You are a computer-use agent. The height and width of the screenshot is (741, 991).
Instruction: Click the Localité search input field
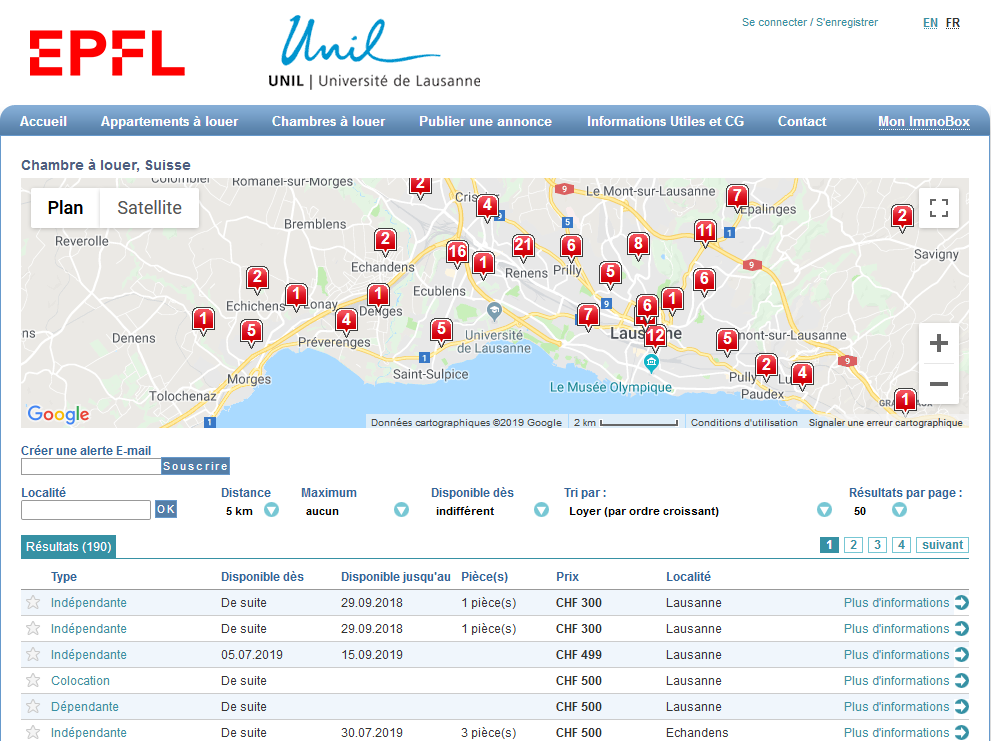[x=86, y=510]
